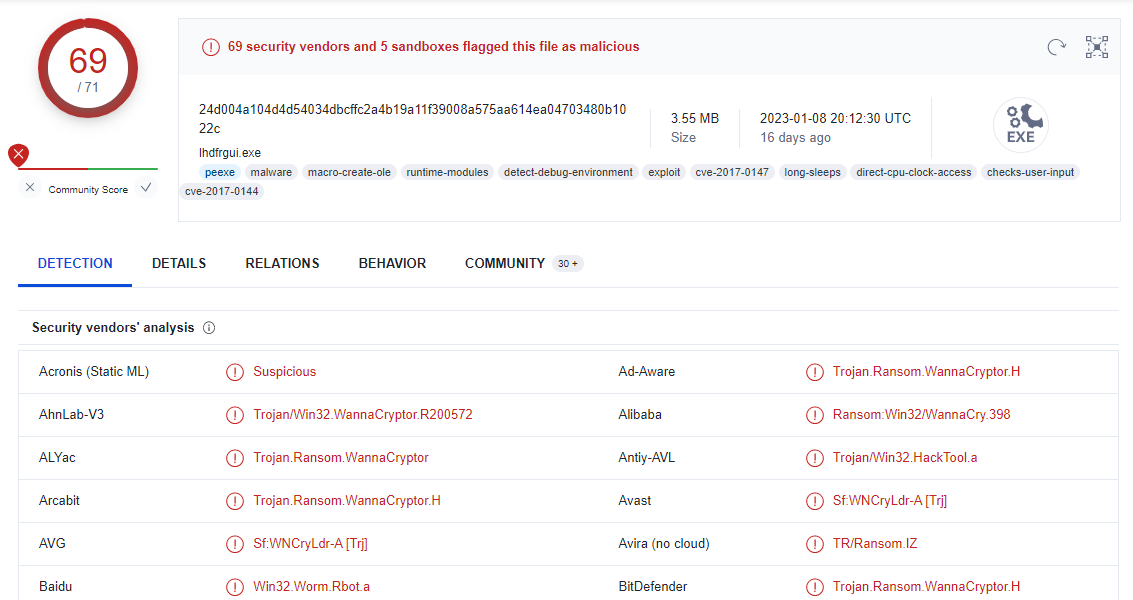
Task: Click the cve-2017-0147 tag
Action: tap(732, 172)
